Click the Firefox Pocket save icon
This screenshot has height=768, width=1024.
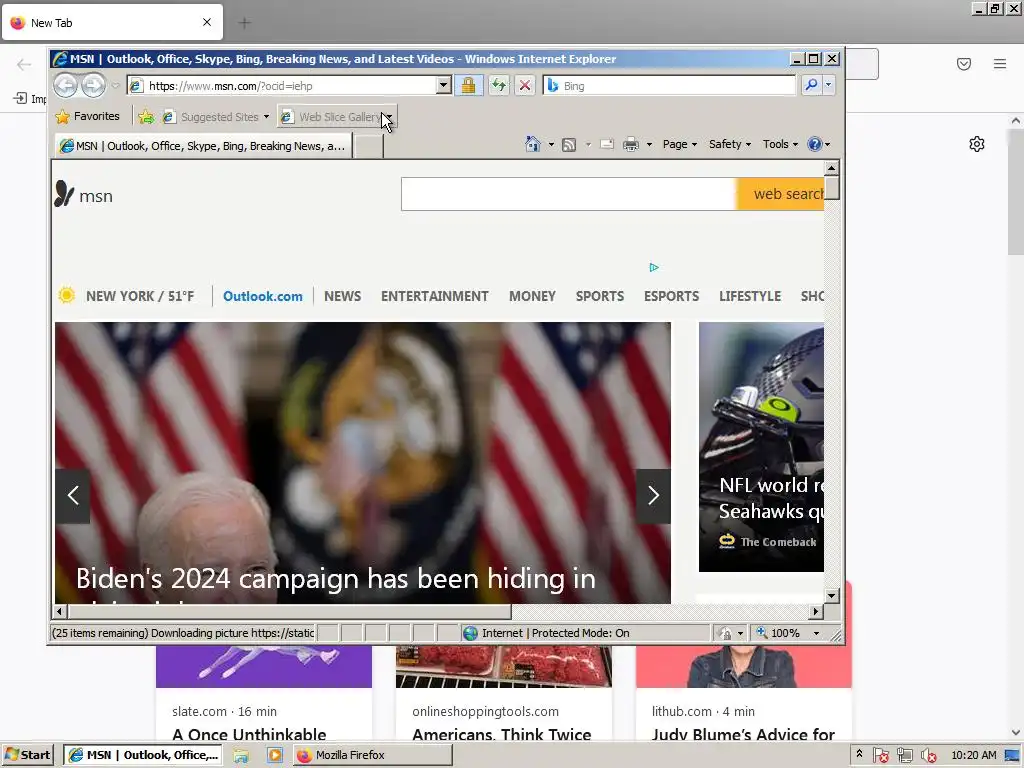964,63
